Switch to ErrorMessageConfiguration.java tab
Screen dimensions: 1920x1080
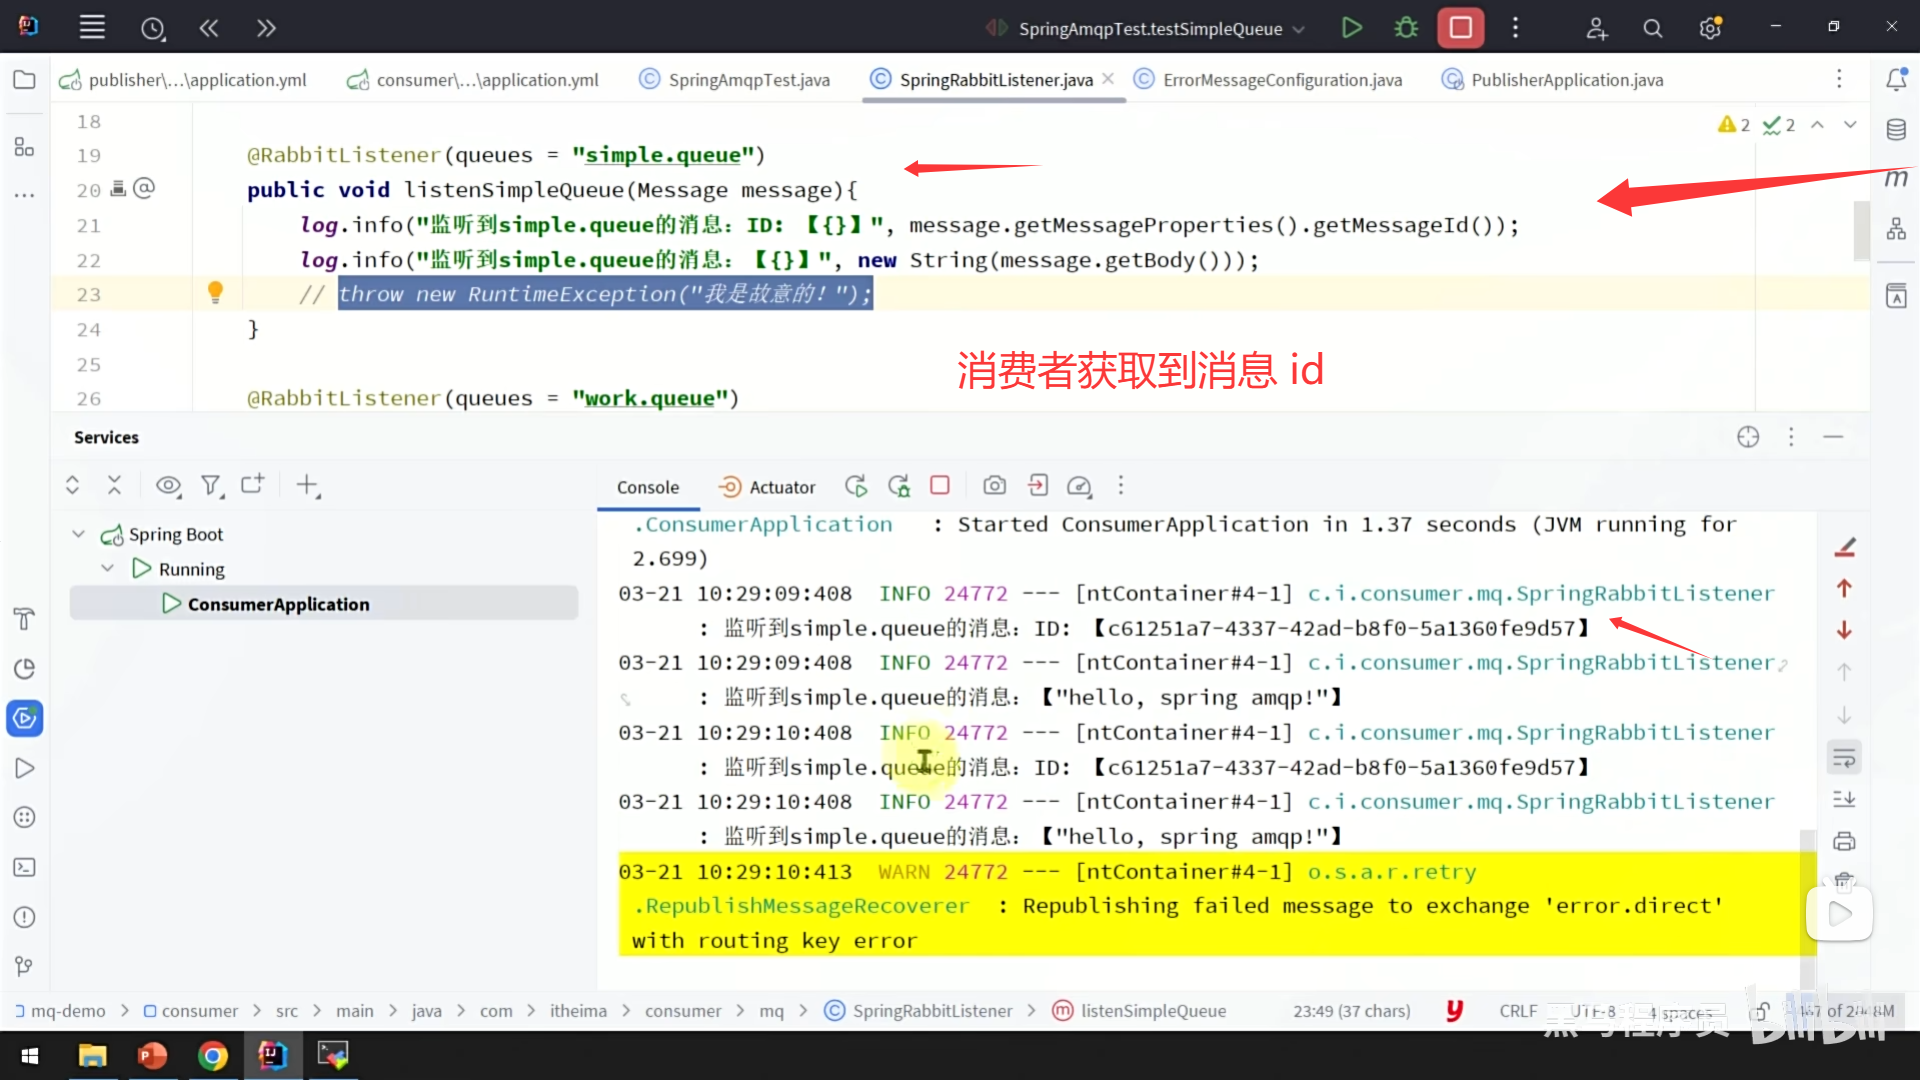[x=1281, y=80]
